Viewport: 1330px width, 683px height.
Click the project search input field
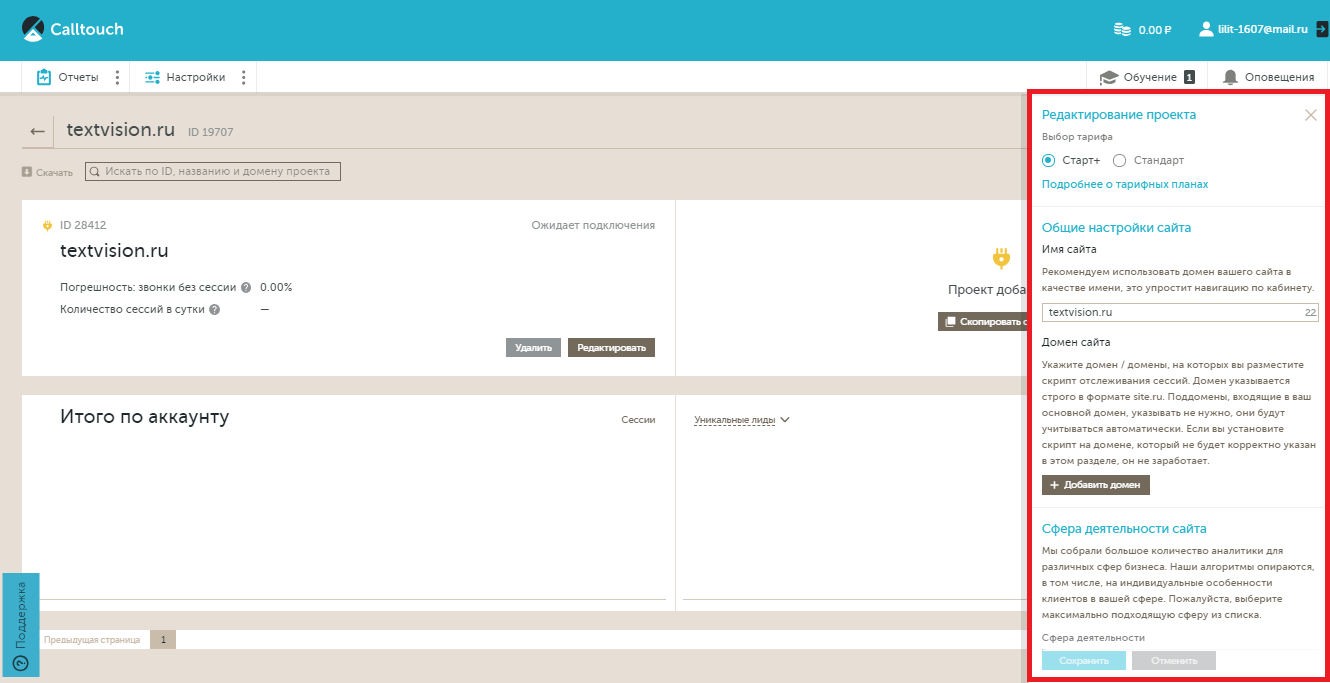pyautogui.click(x=213, y=172)
